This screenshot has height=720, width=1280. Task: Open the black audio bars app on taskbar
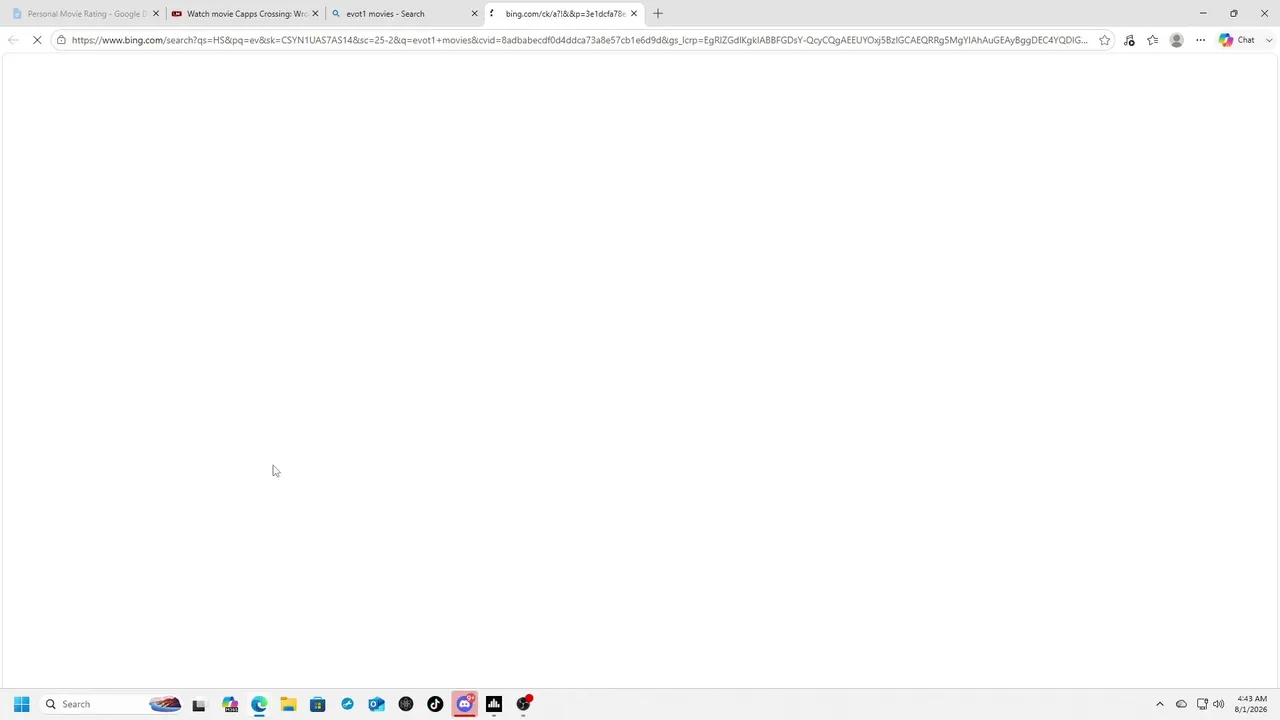493,704
